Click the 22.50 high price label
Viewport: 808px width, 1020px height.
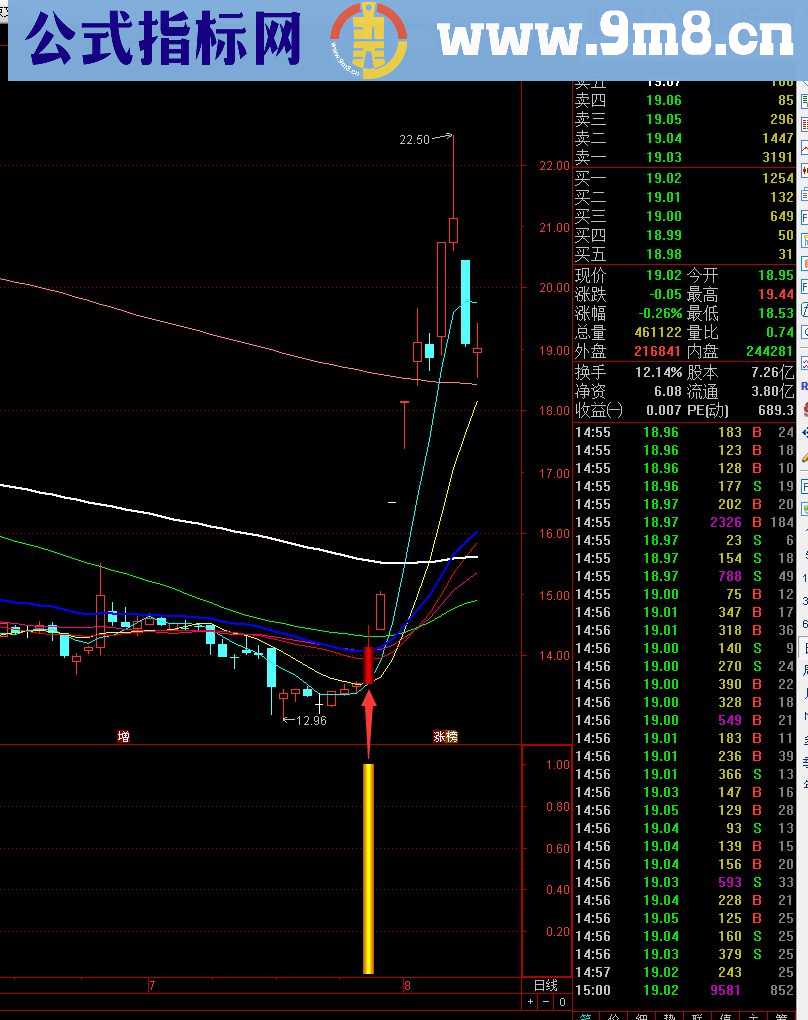pyautogui.click(x=414, y=140)
